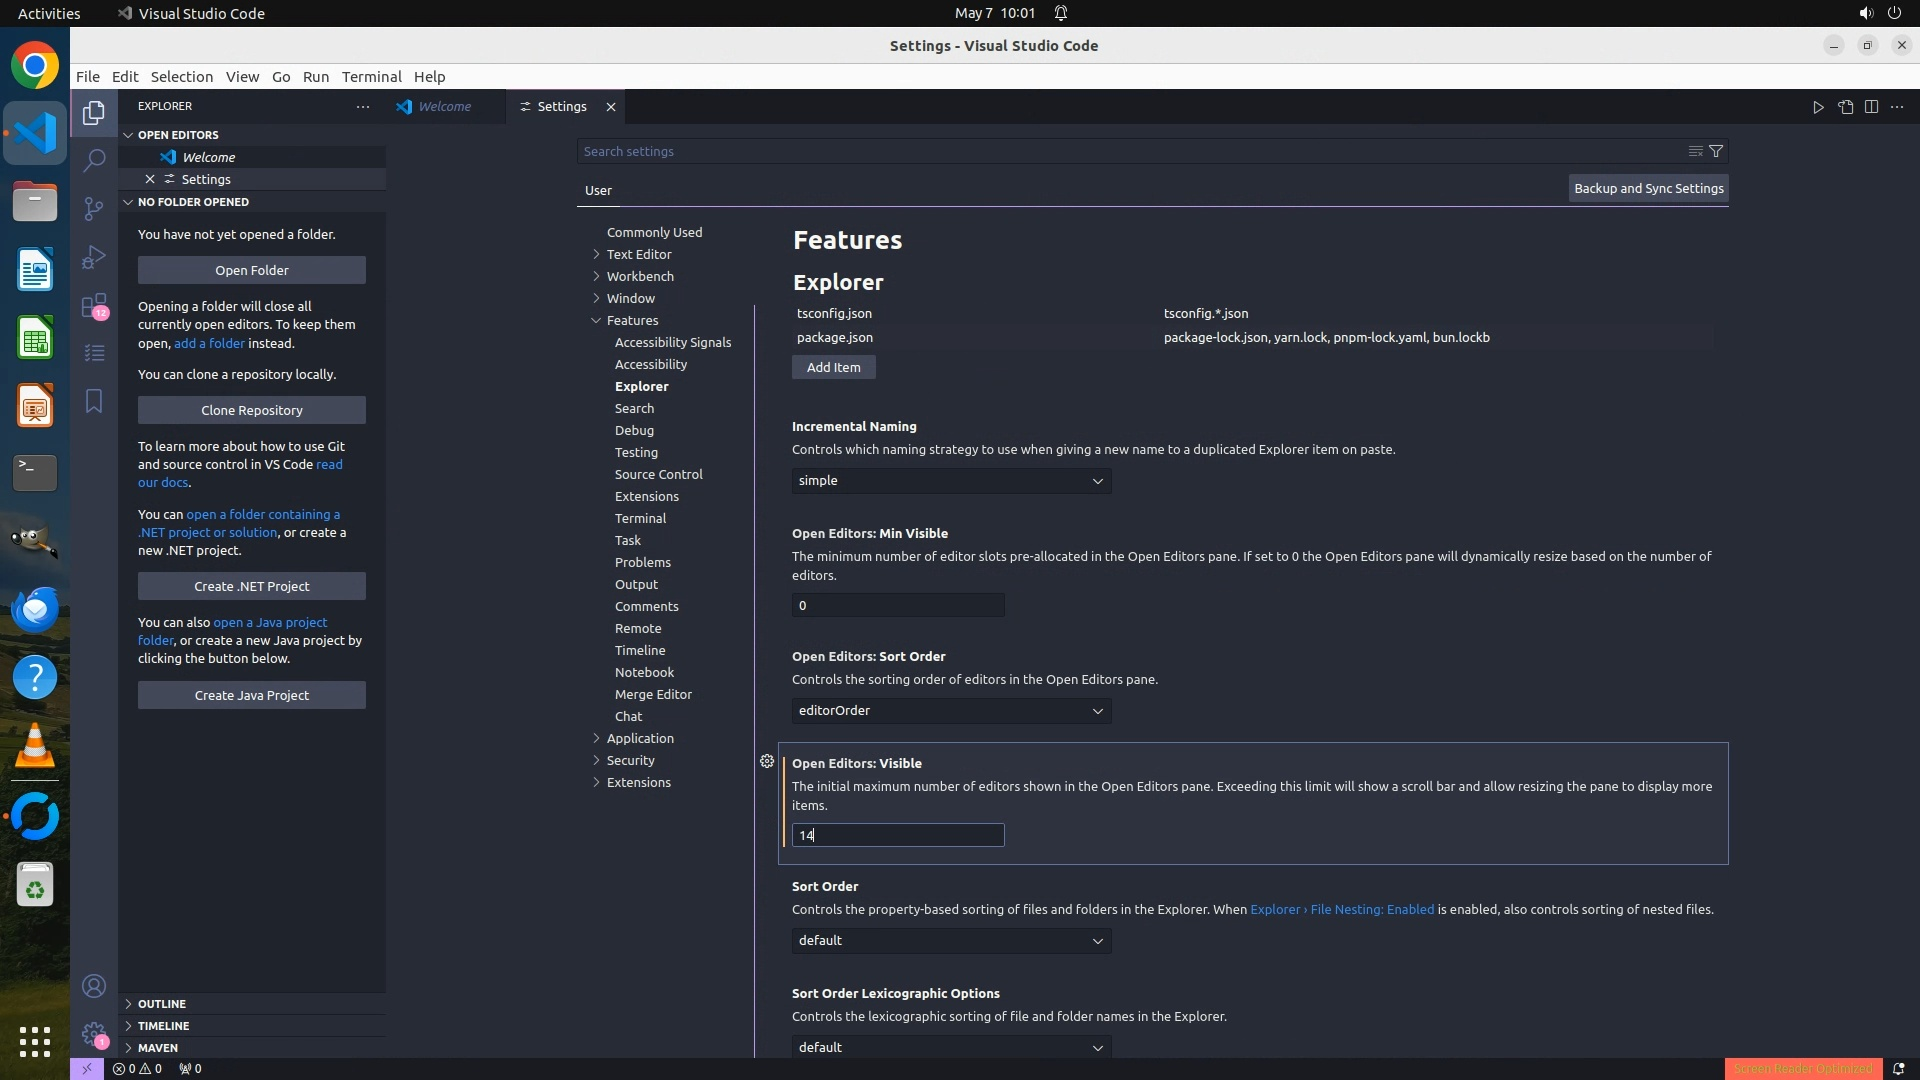Open Source Control view icon
Screen dimensions: 1920x1080
(93, 208)
